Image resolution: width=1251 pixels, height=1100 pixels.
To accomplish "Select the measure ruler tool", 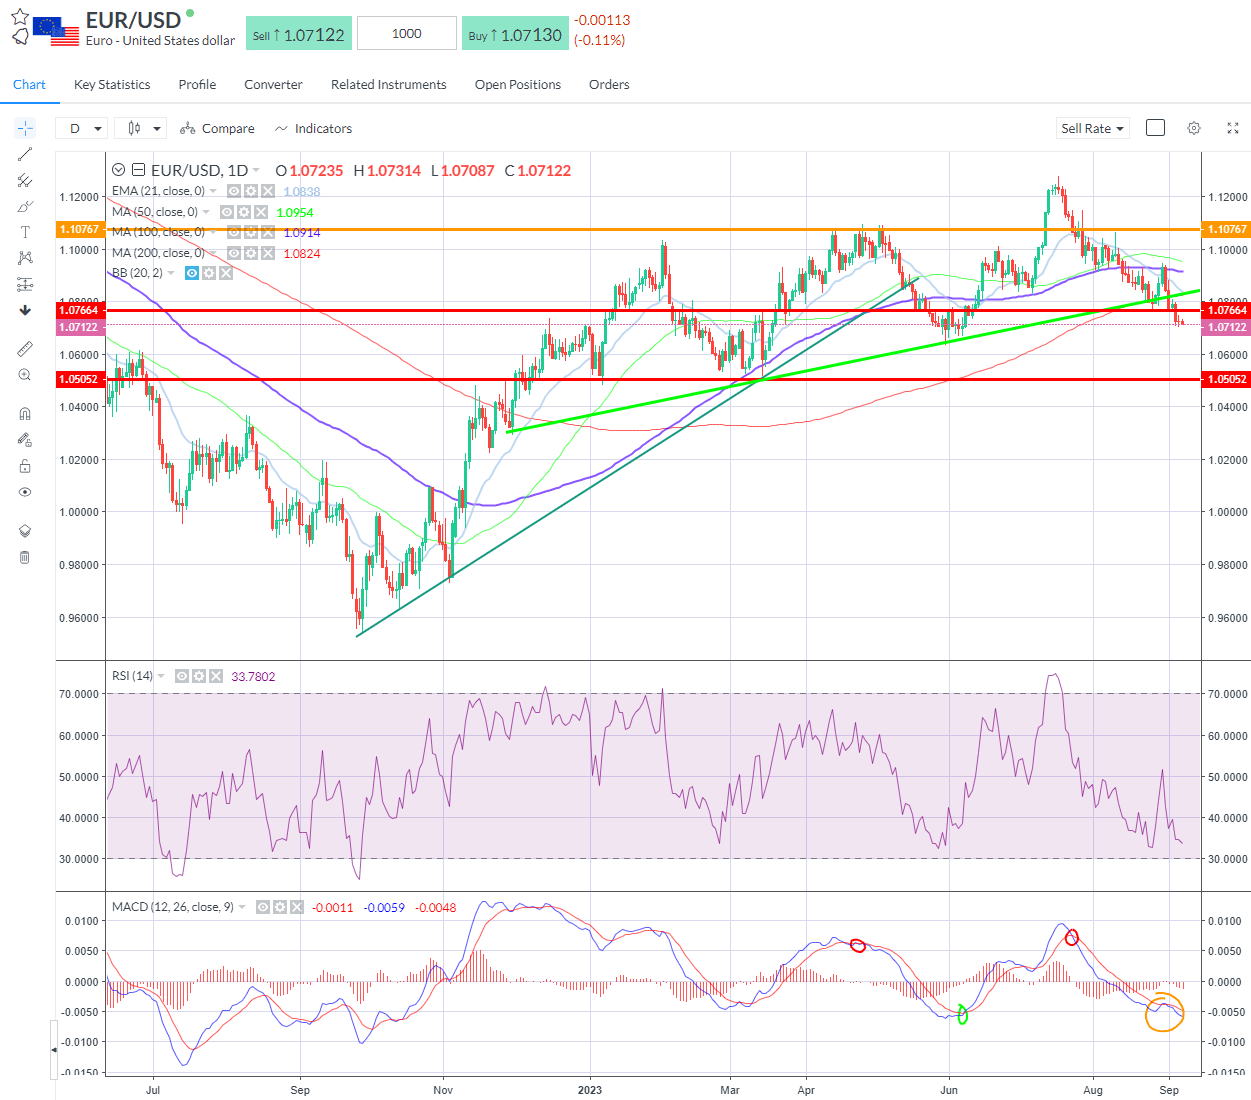I will [24, 348].
